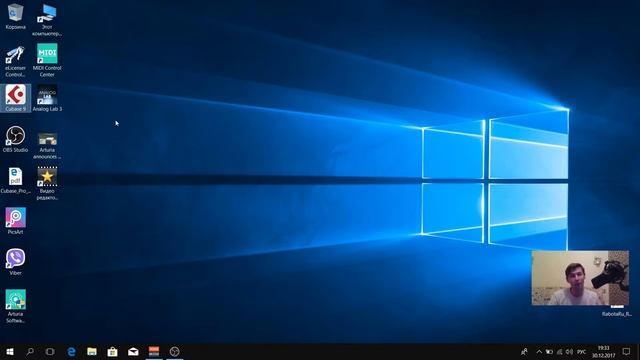Open the People icon in system tray

point(524,351)
